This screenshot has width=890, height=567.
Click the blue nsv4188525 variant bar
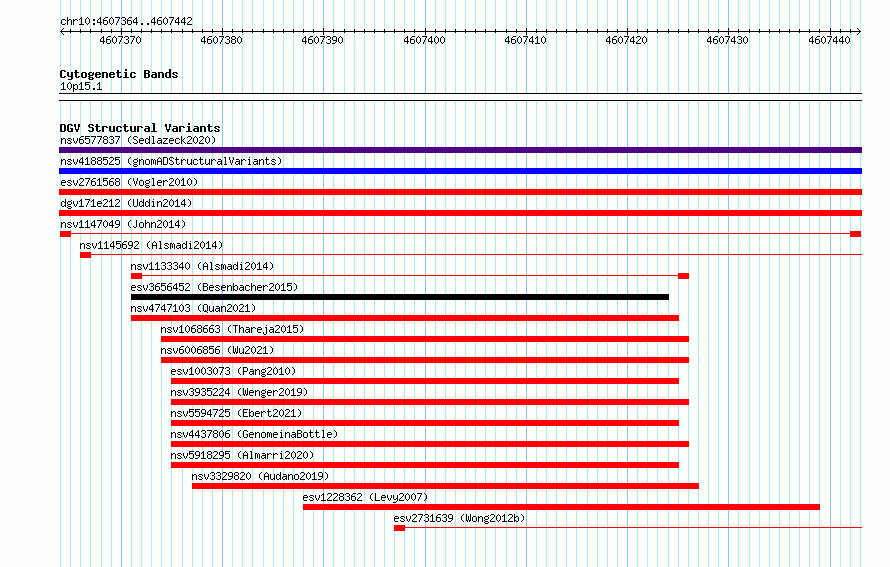coord(460,171)
